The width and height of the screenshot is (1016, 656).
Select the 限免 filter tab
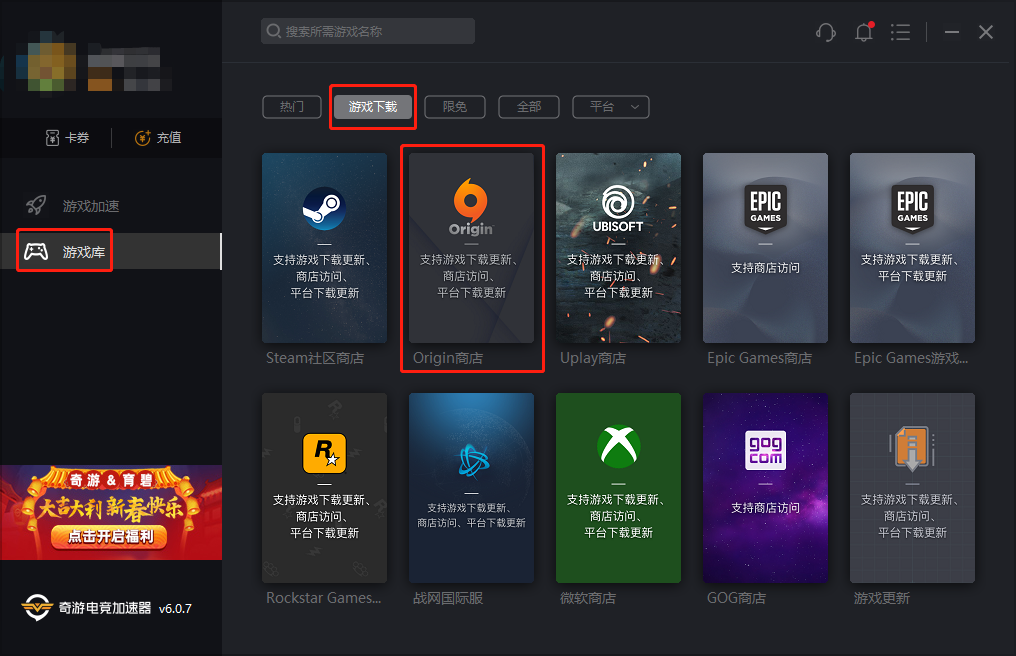(x=455, y=107)
